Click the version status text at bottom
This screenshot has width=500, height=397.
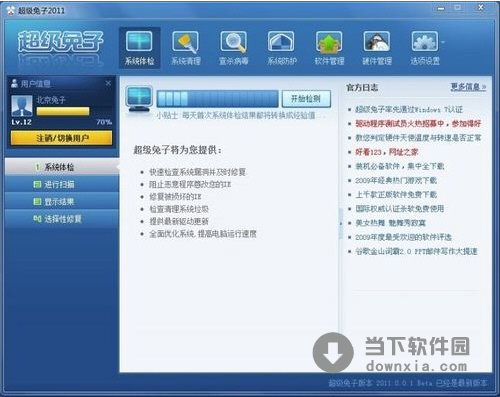click(x=408, y=383)
